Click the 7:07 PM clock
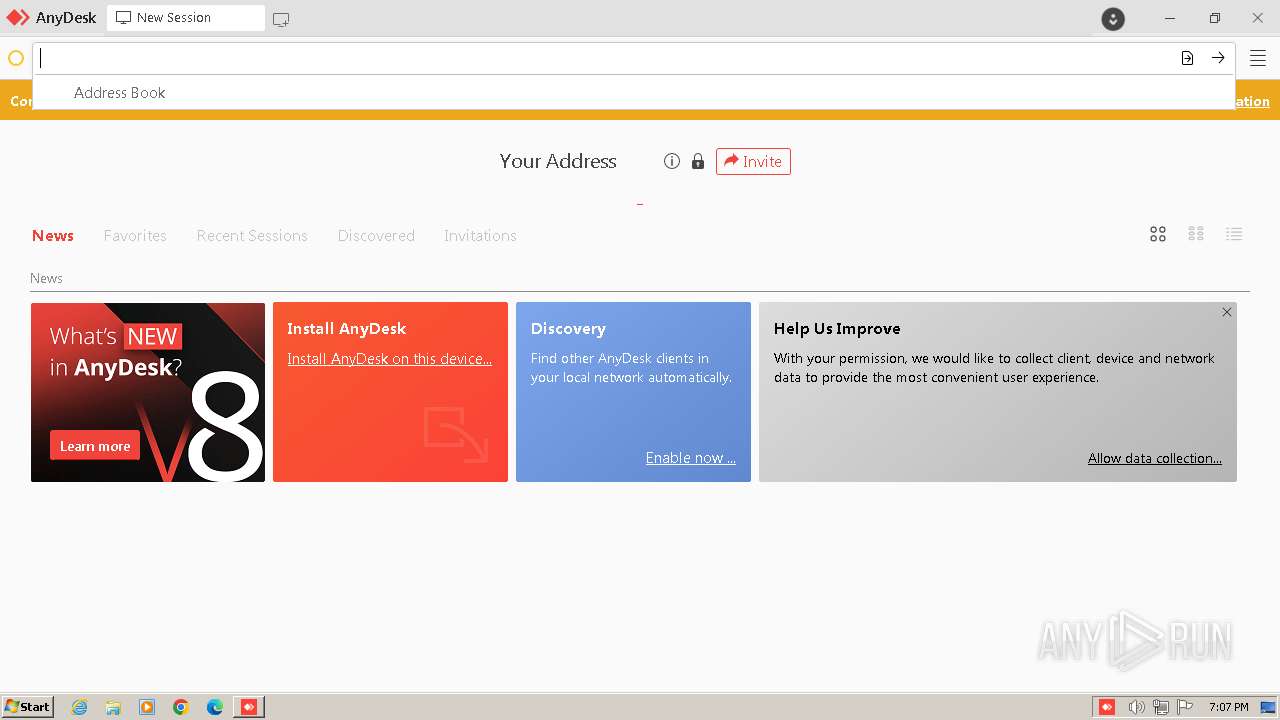Screen dimensions: 1280x720 [x=1228, y=707]
